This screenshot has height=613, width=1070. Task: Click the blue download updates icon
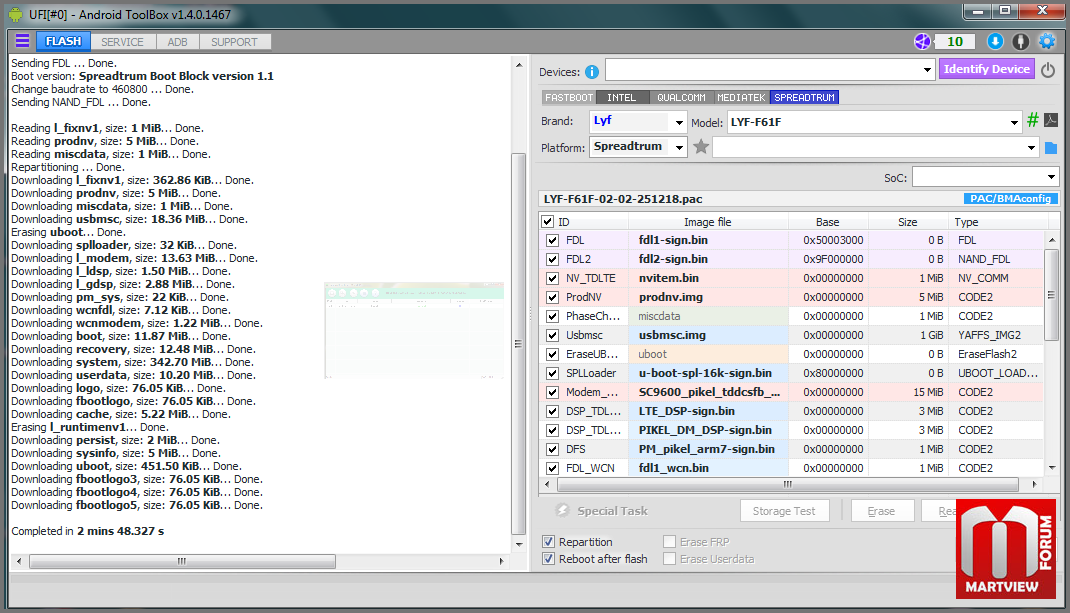996,42
